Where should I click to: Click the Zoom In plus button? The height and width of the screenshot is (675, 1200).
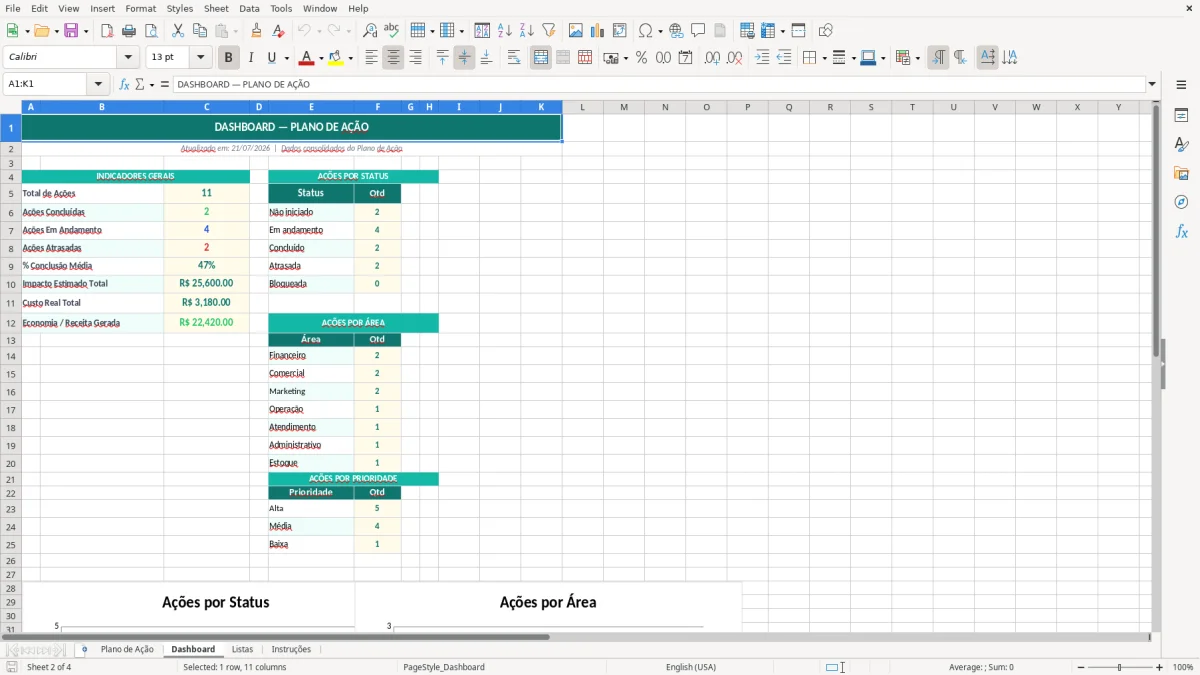(x=1159, y=667)
